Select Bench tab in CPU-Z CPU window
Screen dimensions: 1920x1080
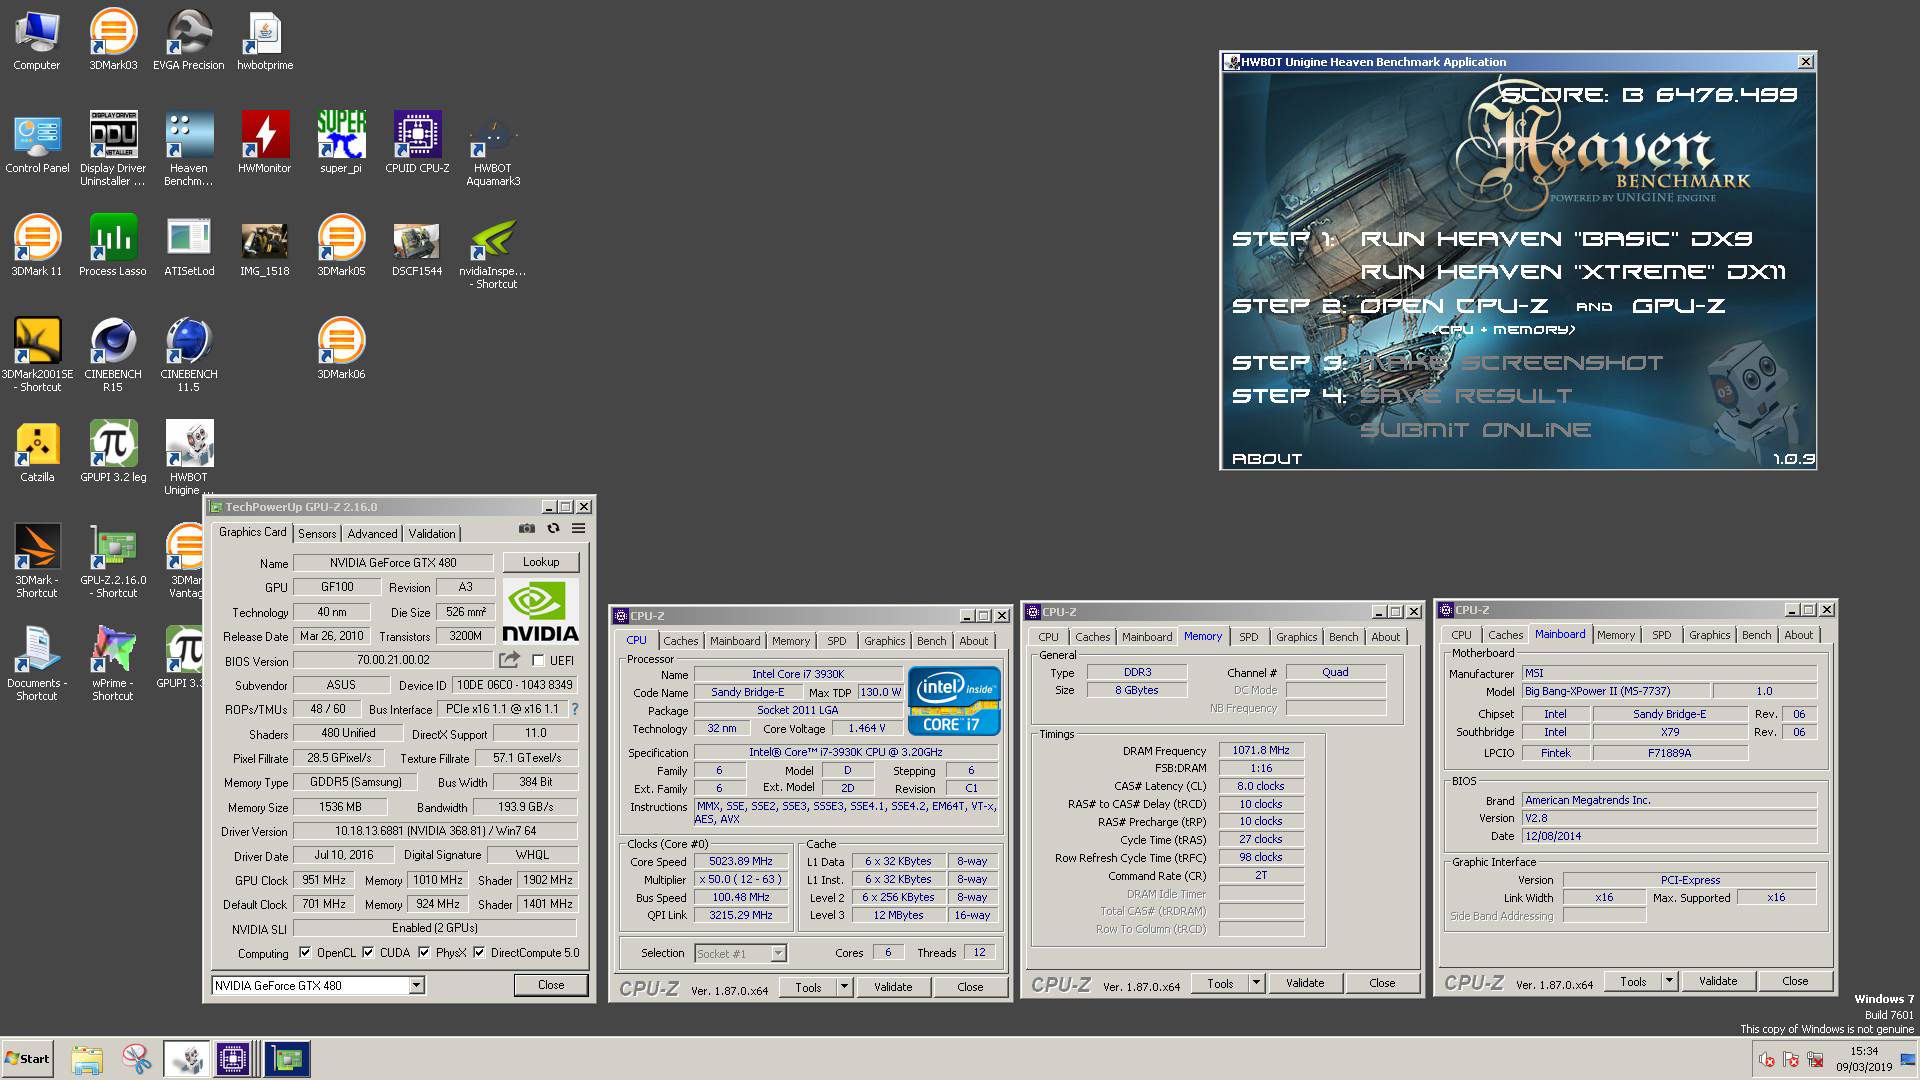931,641
